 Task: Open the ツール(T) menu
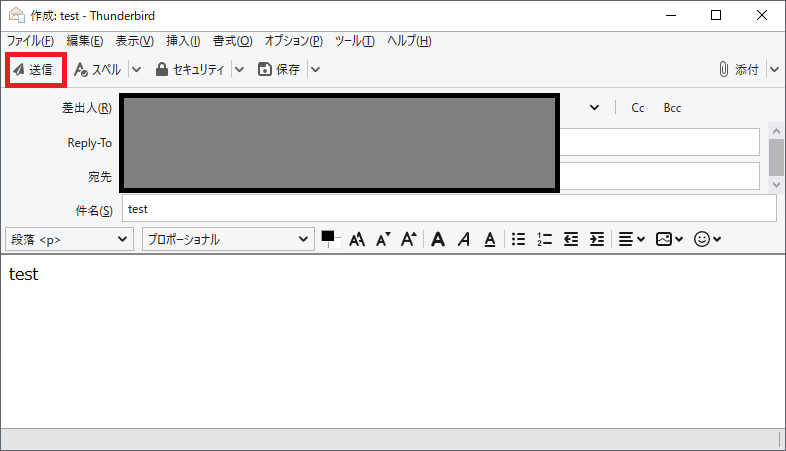click(354, 41)
